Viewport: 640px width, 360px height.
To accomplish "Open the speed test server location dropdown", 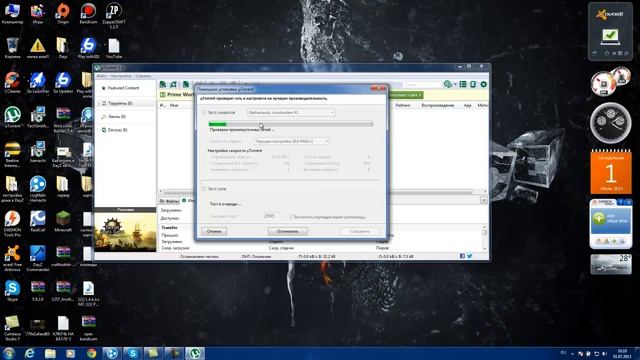I will 291,112.
